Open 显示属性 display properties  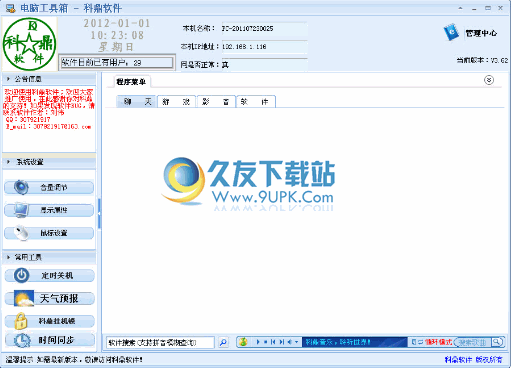(49, 210)
